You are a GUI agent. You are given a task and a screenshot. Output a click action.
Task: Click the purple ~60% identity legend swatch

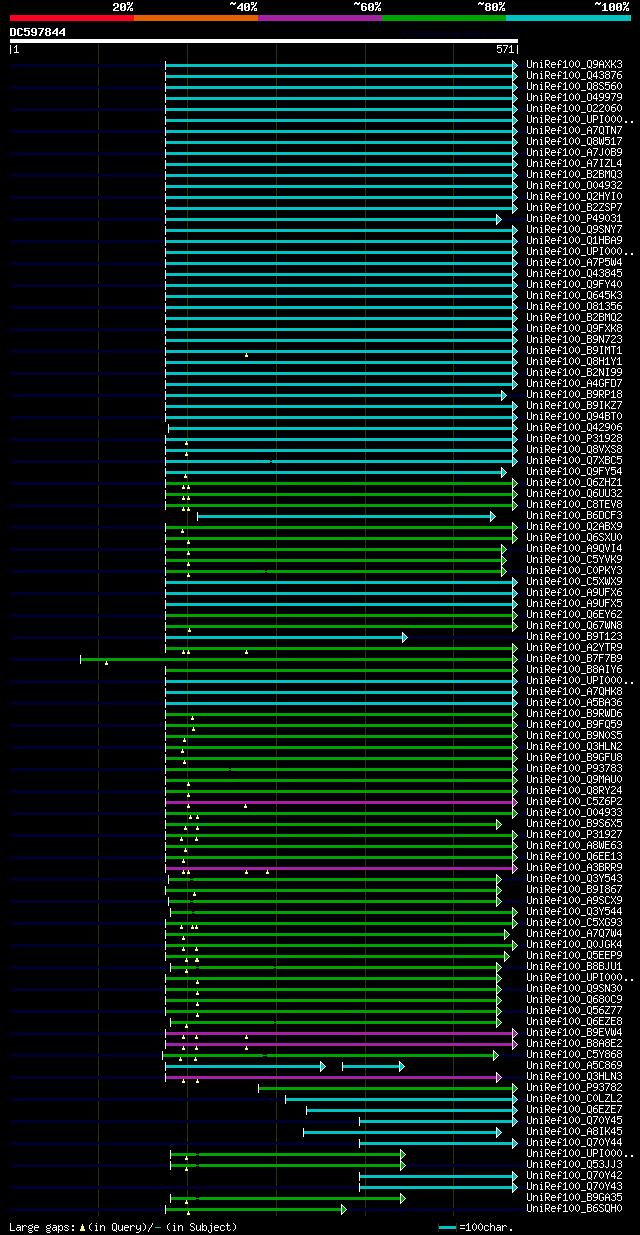[319, 18]
